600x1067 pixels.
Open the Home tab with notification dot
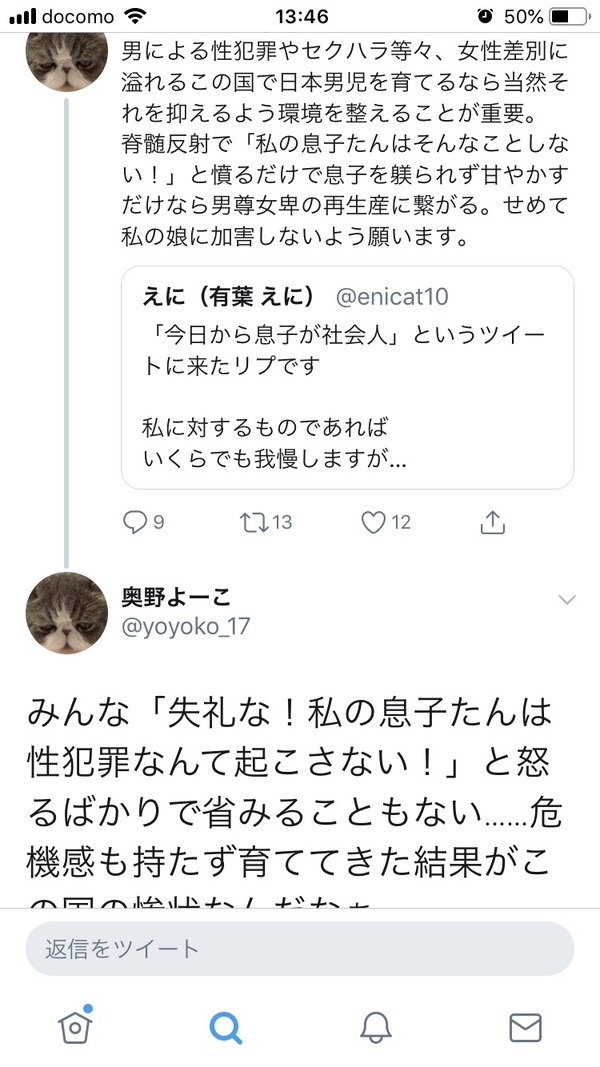[74, 1026]
